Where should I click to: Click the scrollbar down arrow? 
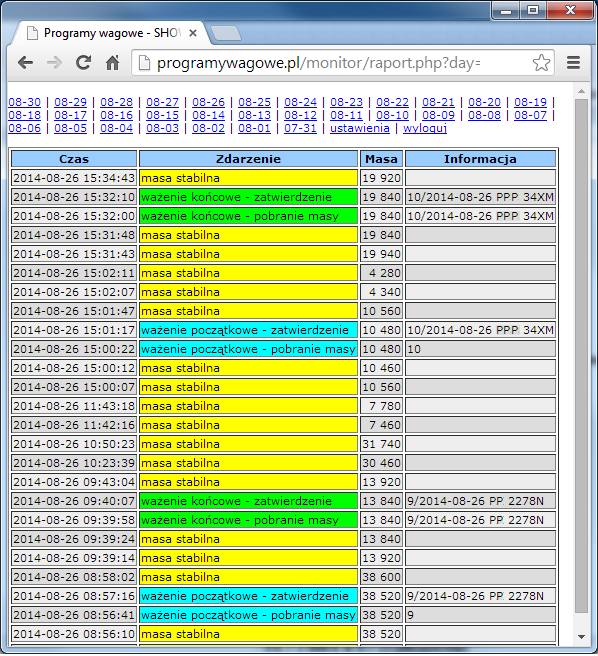point(581,637)
